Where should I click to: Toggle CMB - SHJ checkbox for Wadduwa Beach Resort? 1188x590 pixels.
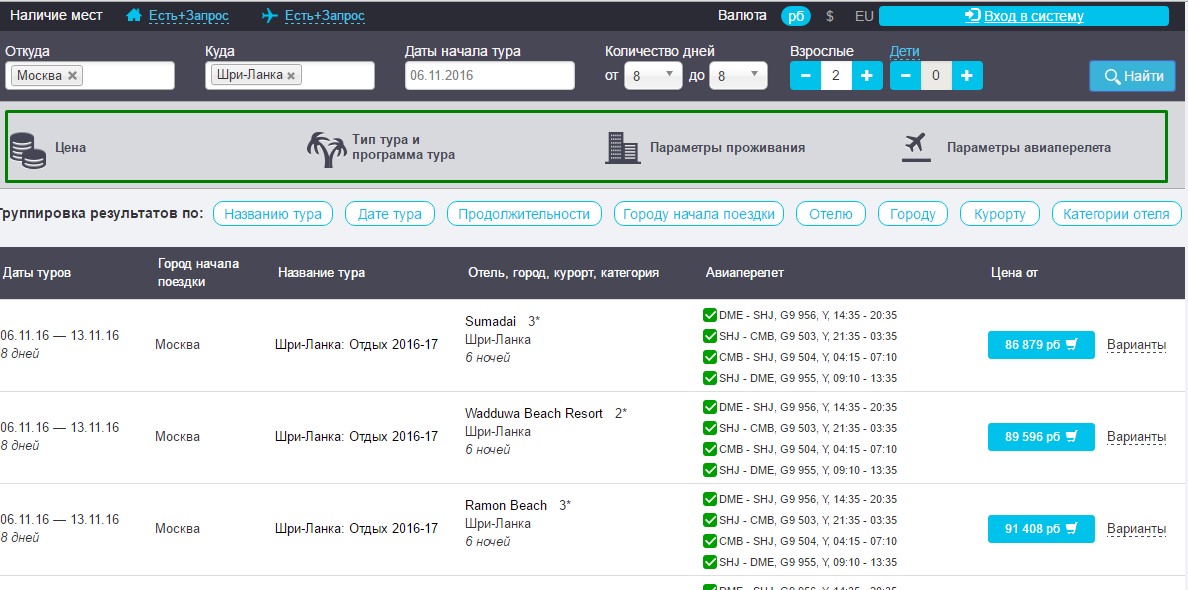(710, 449)
